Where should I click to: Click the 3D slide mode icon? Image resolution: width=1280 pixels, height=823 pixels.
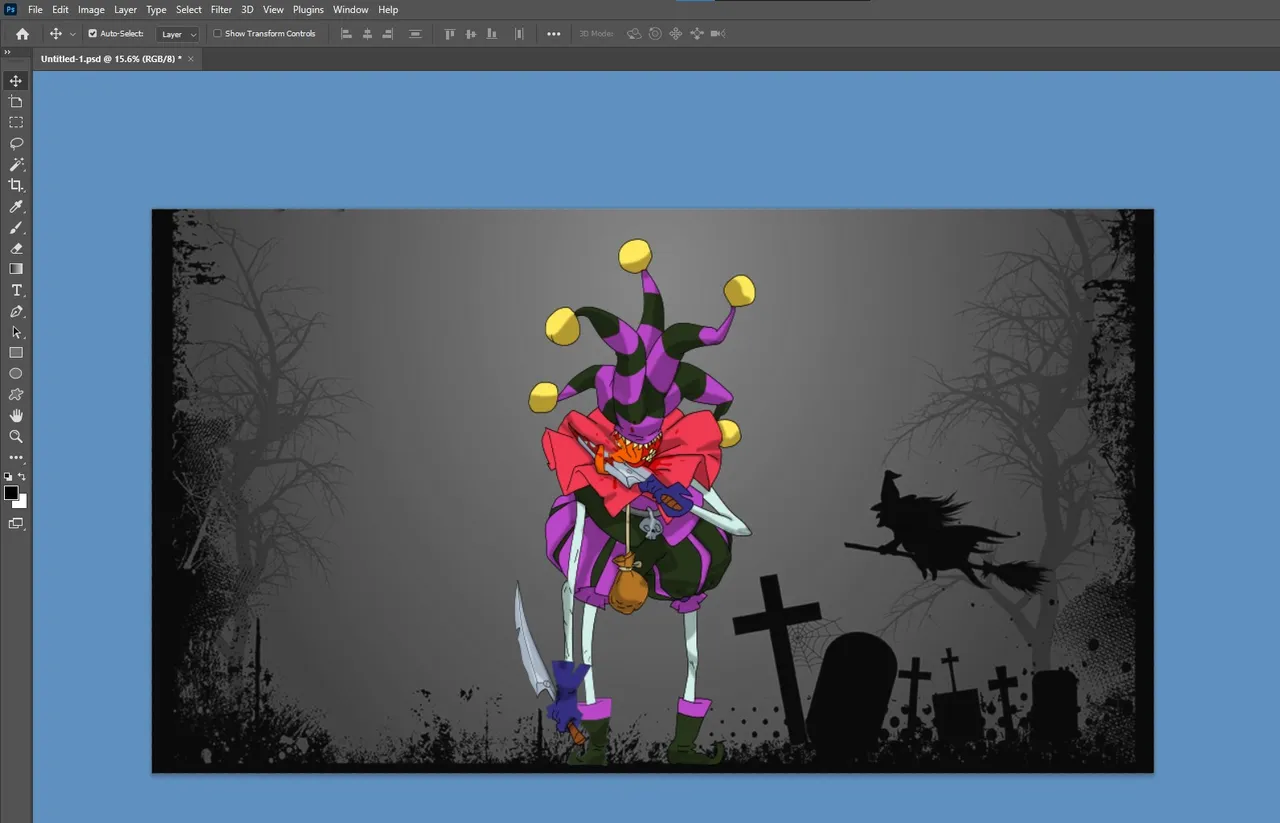[x=697, y=34]
